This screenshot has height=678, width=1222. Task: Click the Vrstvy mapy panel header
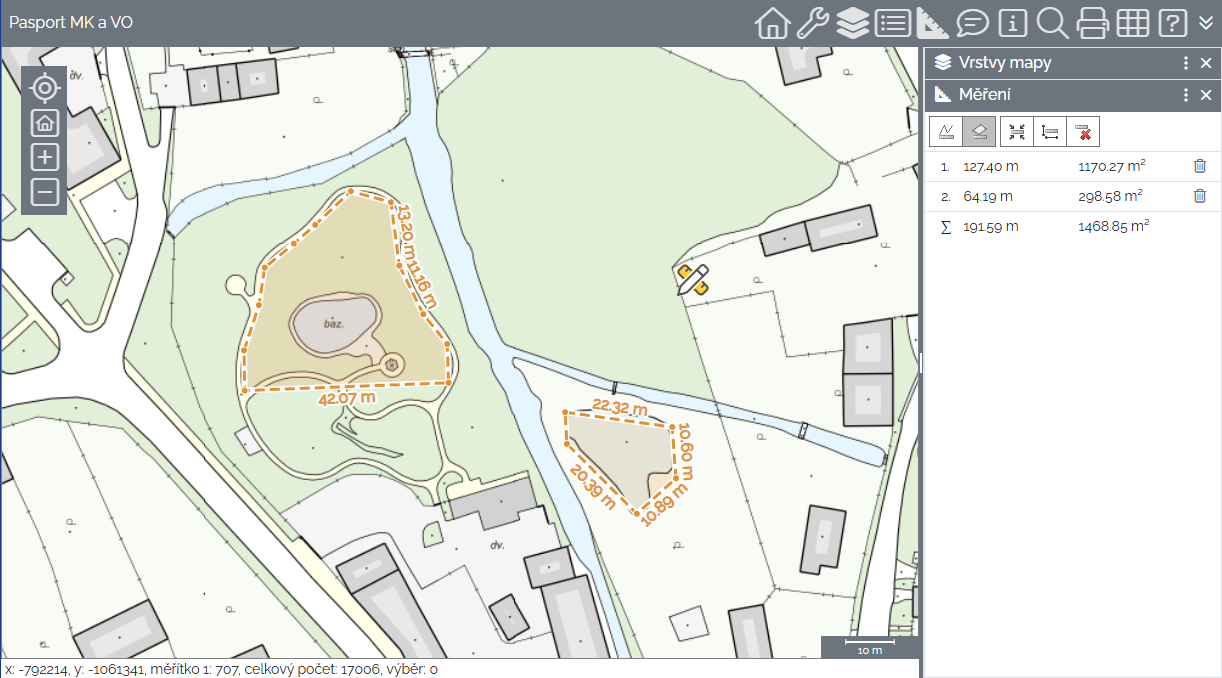[1050, 63]
